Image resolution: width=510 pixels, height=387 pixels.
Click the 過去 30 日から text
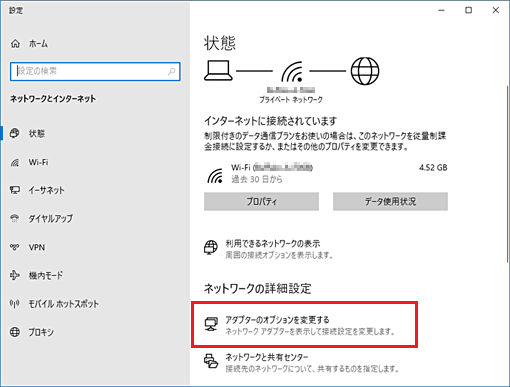pyautogui.click(x=257, y=179)
